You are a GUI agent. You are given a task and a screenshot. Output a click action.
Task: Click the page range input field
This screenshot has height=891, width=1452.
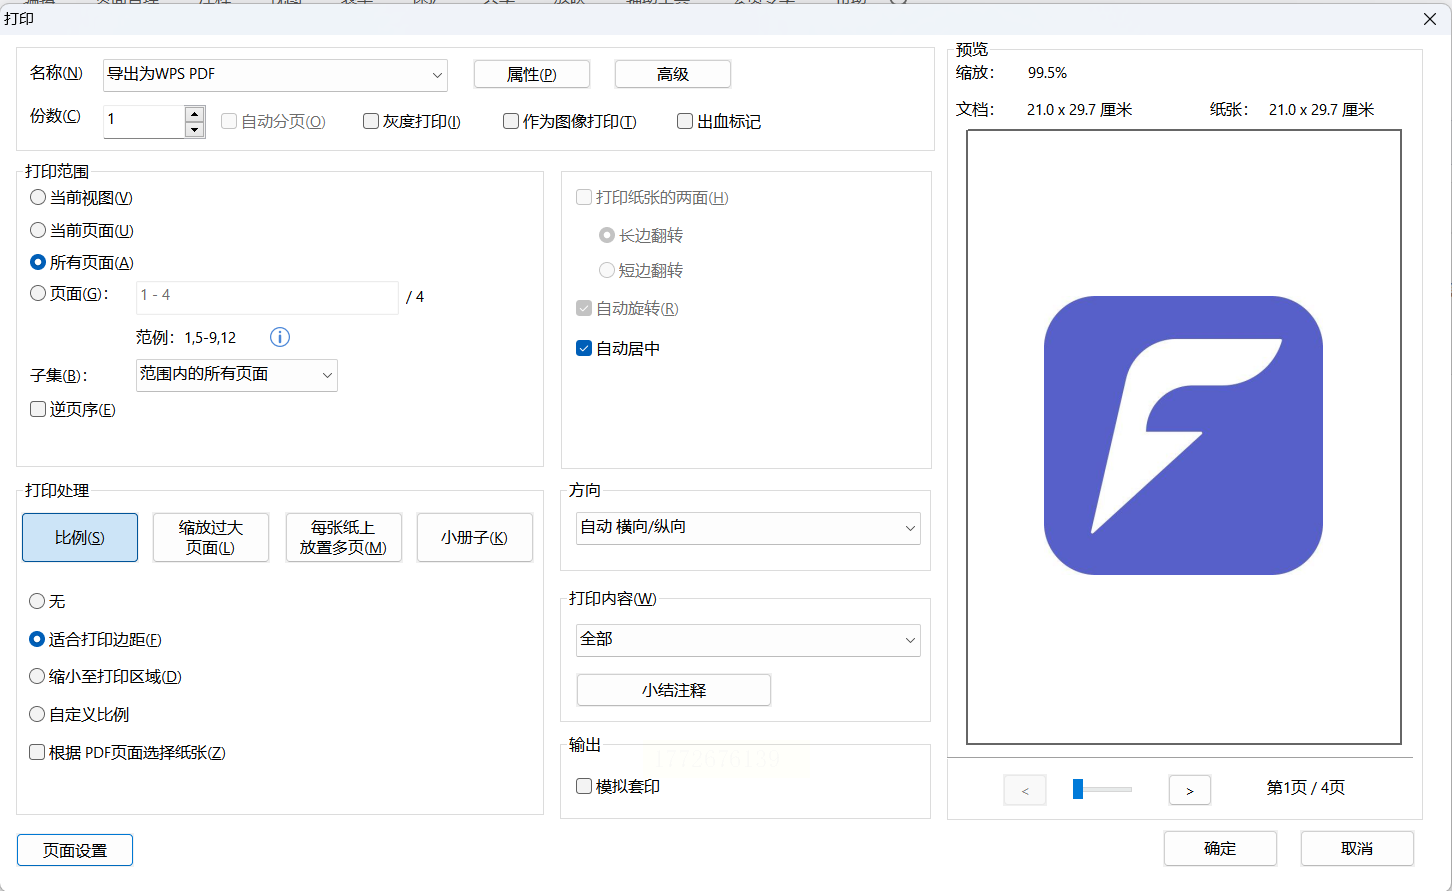click(x=266, y=296)
